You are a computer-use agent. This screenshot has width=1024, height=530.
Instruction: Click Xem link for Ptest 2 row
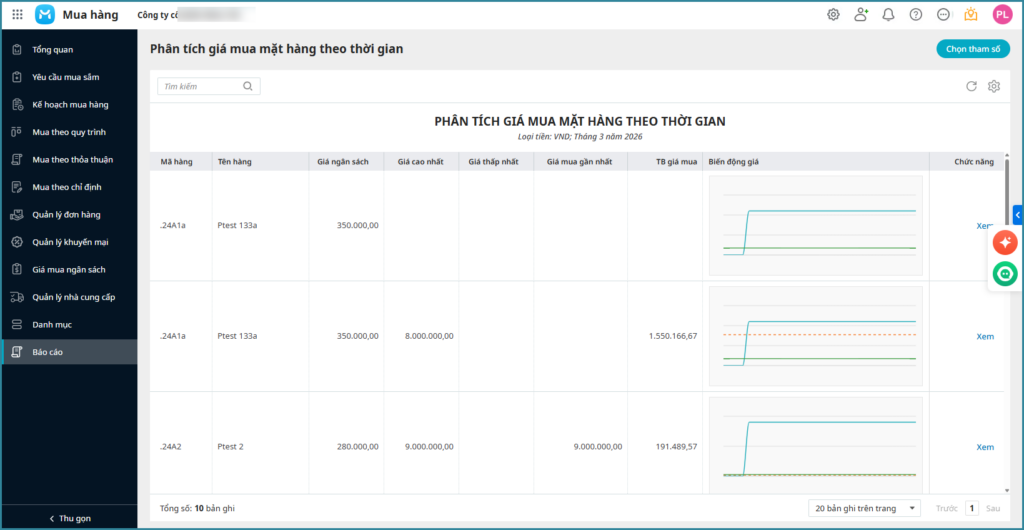(985, 447)
